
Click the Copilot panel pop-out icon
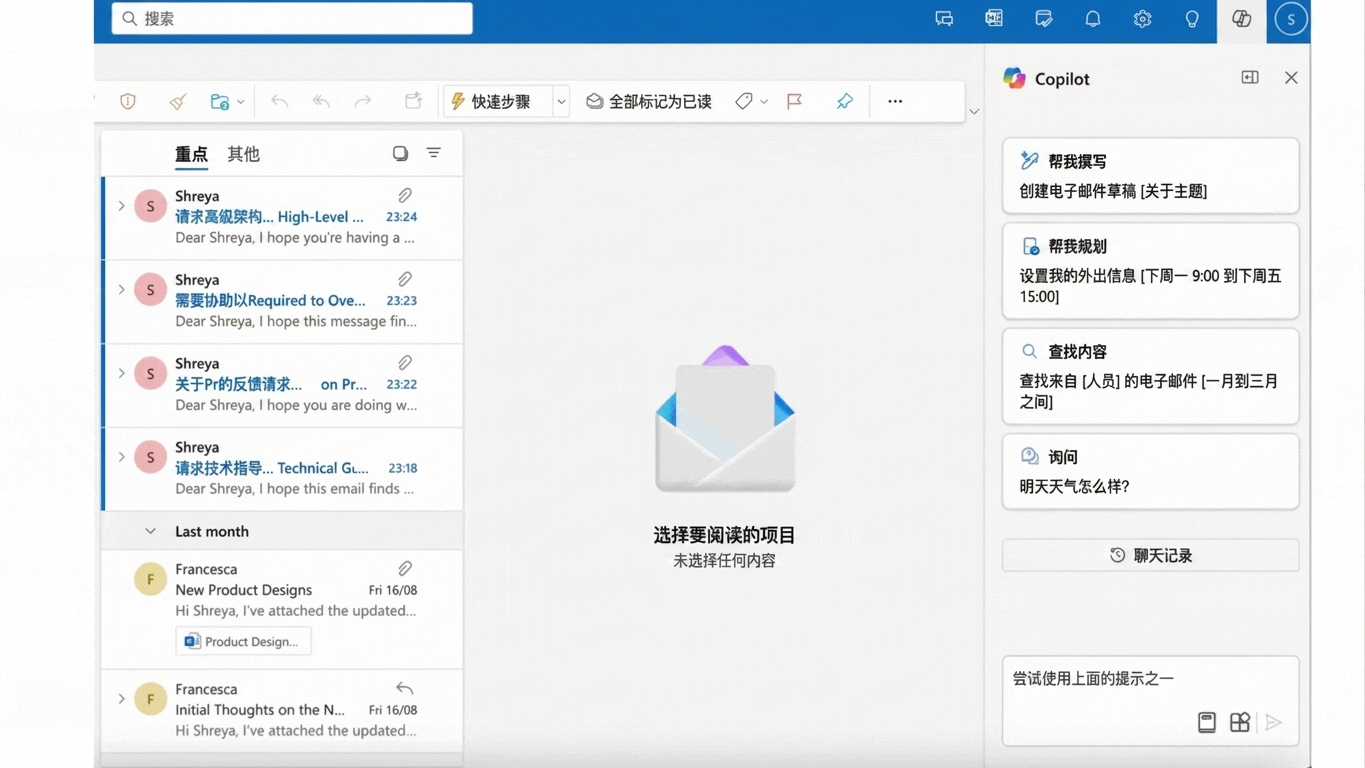[x=1250, y=78]
